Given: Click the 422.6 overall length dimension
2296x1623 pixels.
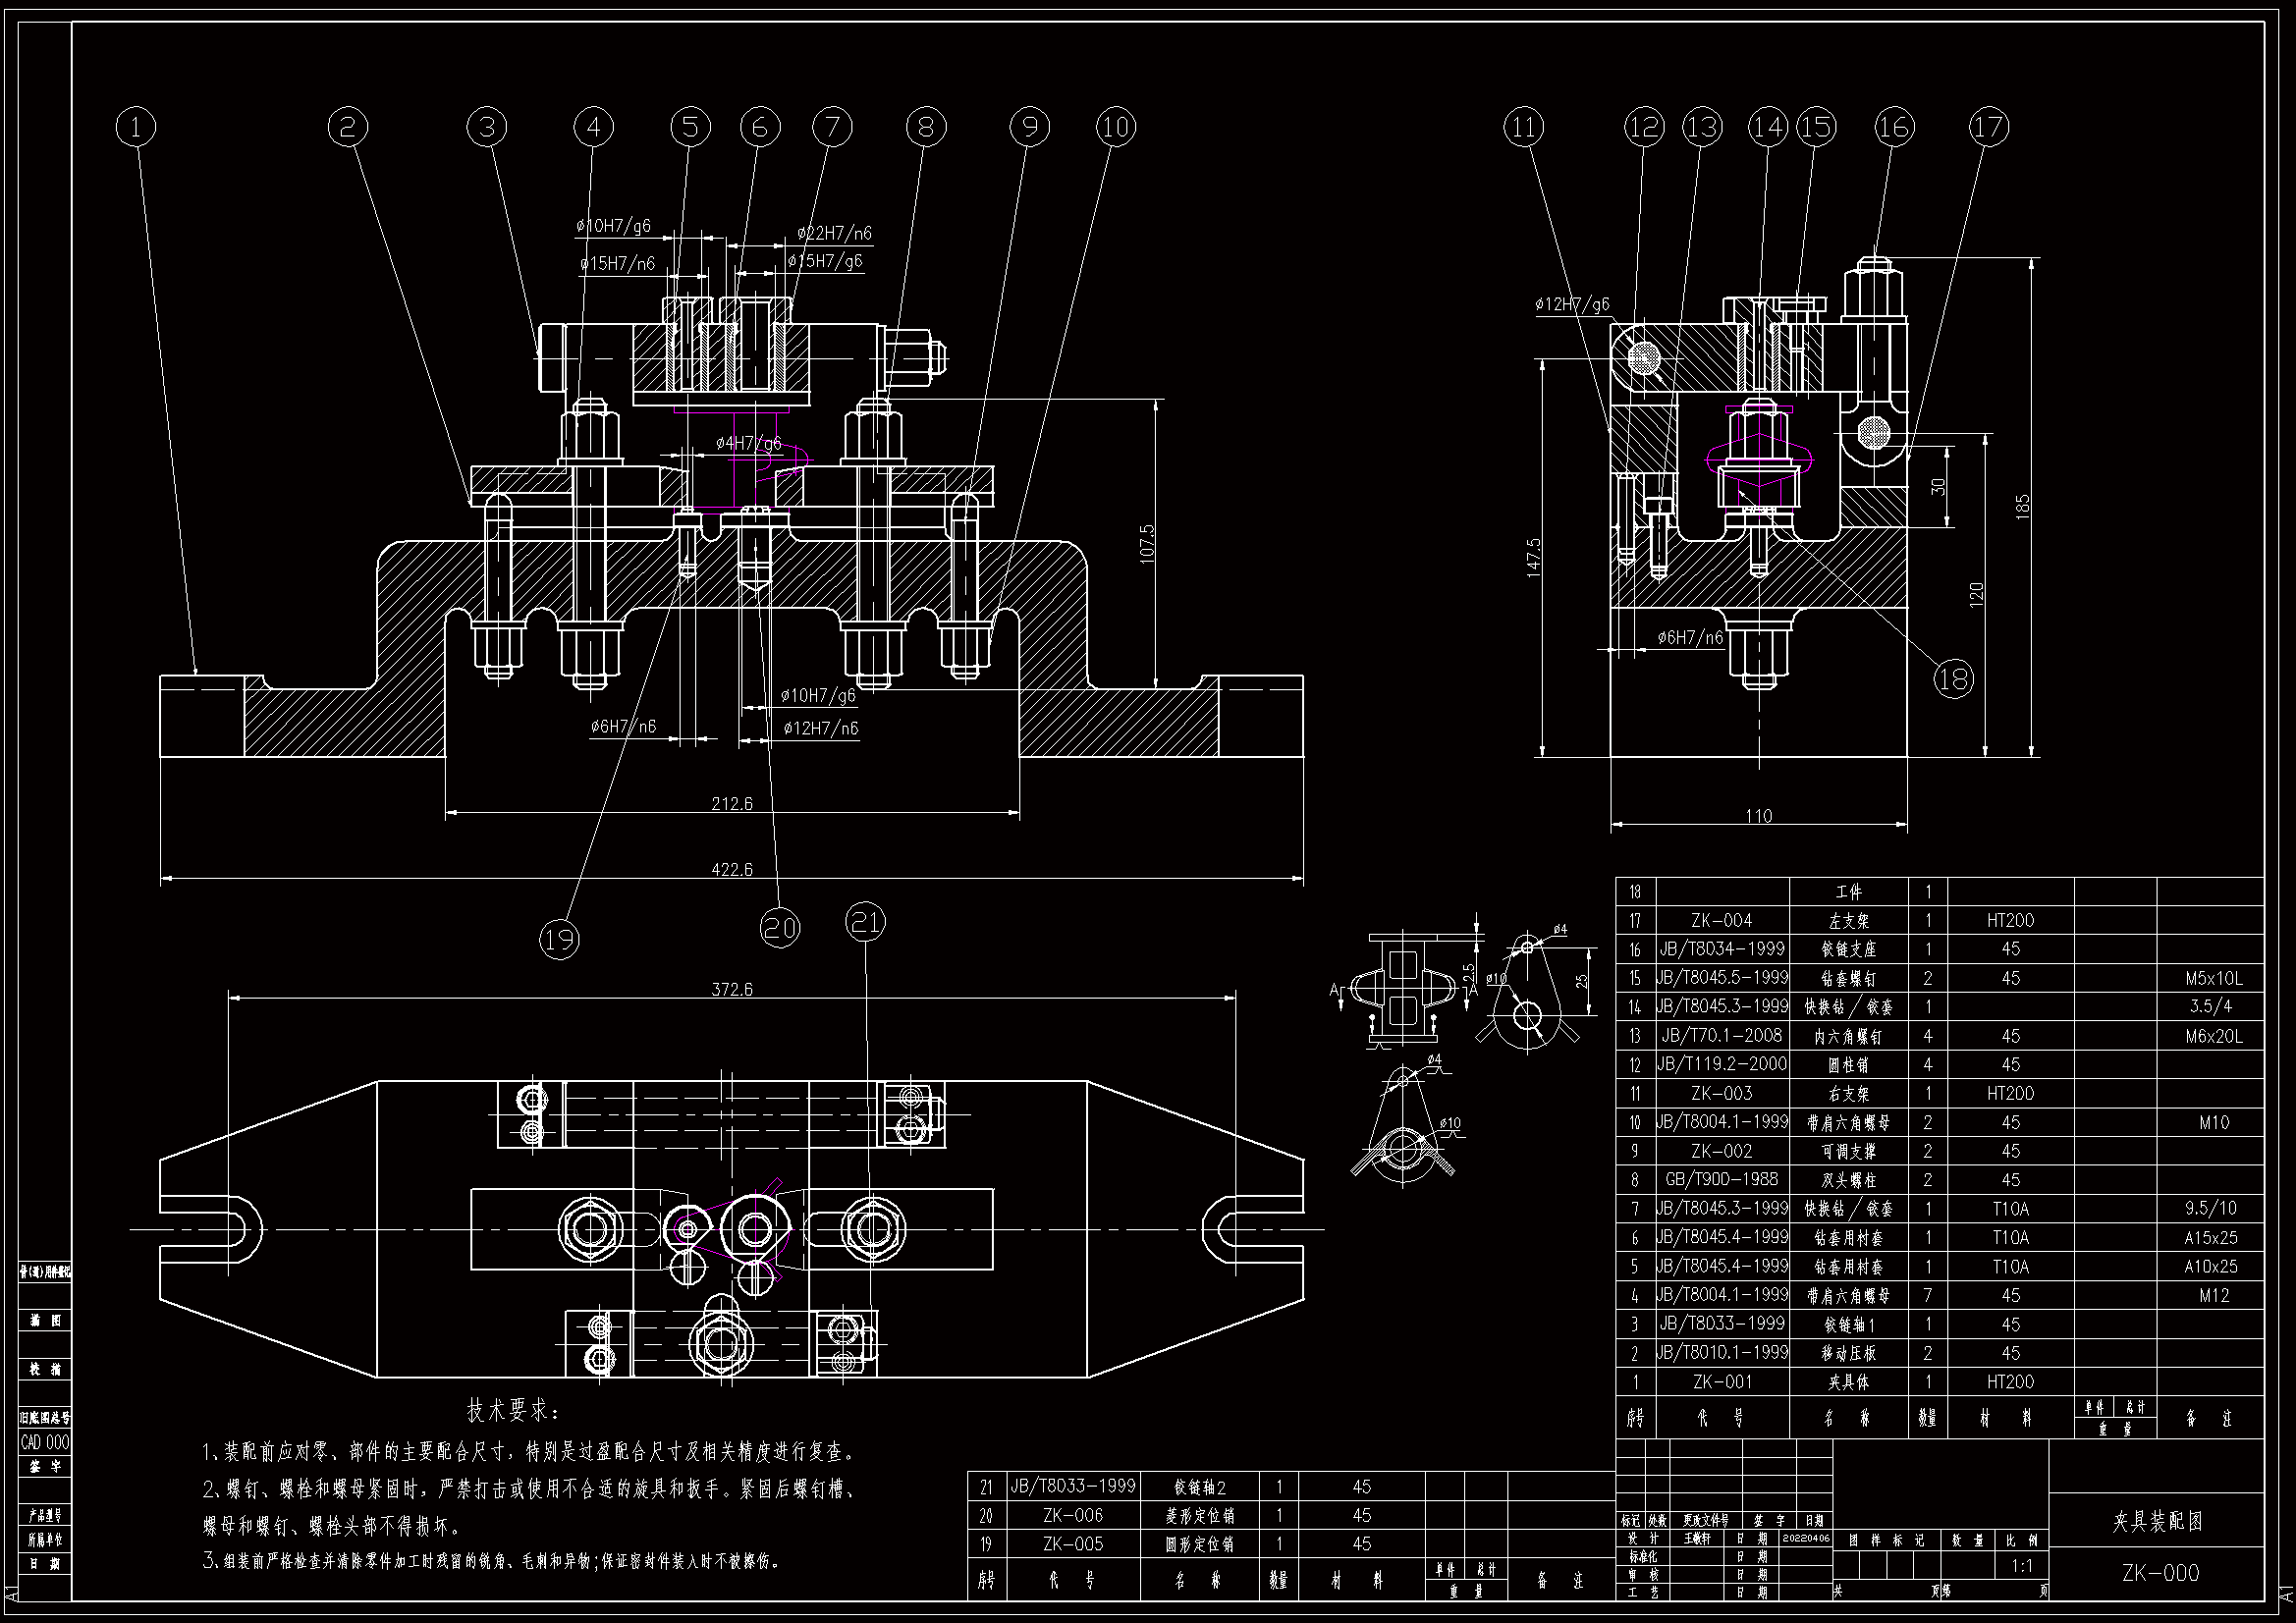Looking at the screenshot, I should 731,869.
